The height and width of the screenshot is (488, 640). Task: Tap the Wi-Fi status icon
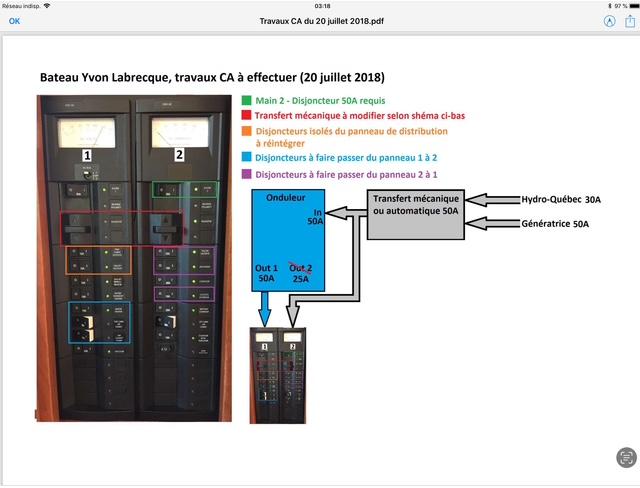coord(47,6)
